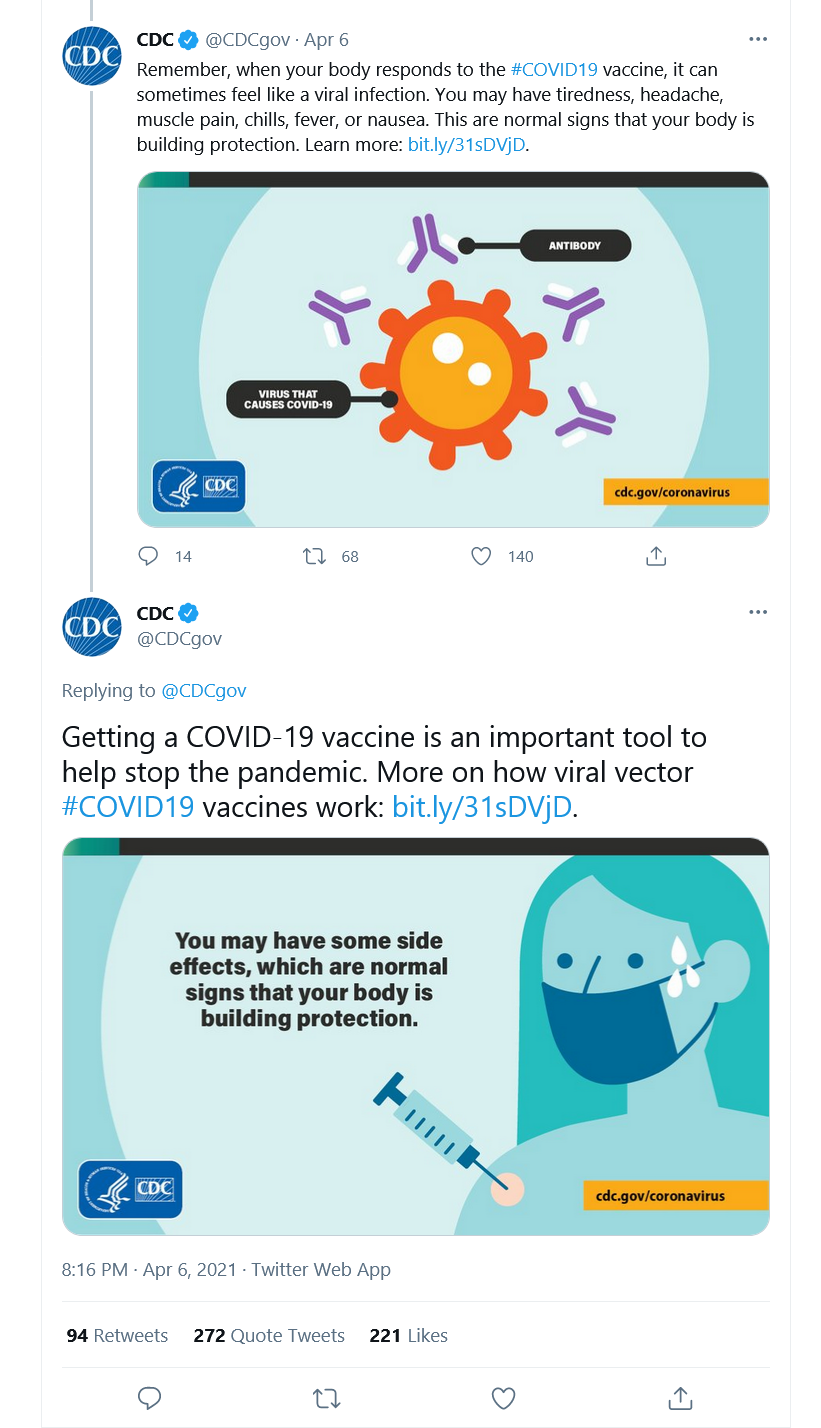The height and width of the screenshot is (1428, 821).
Task: View the 94 Retweets list
Action: (117, 1335)
